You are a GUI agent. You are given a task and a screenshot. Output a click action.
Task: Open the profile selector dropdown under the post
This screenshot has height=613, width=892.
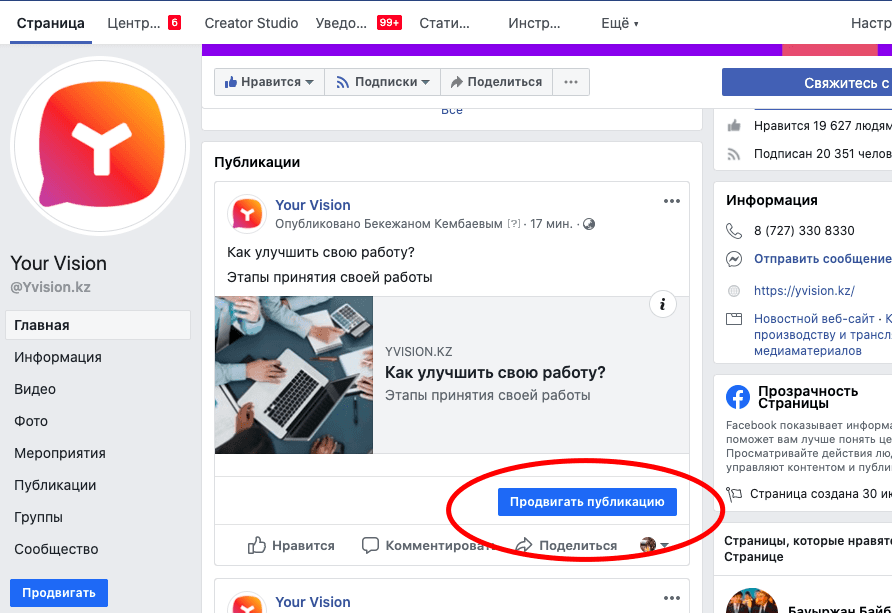pyautogui.click(x=654, y=545)
